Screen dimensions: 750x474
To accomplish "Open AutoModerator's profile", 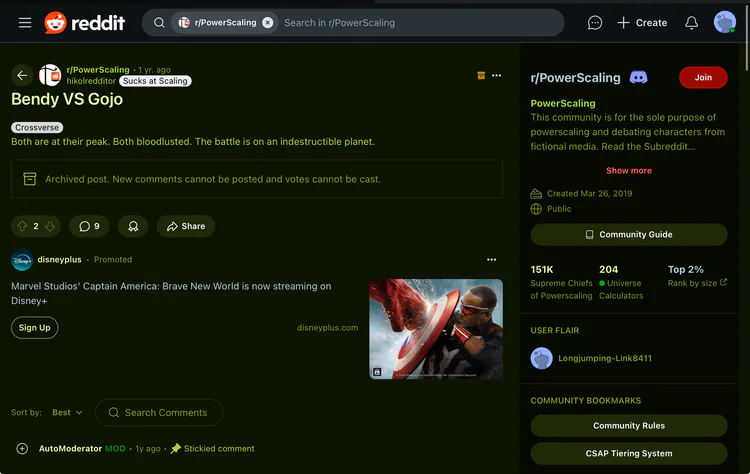I will [x=70, y=448].
